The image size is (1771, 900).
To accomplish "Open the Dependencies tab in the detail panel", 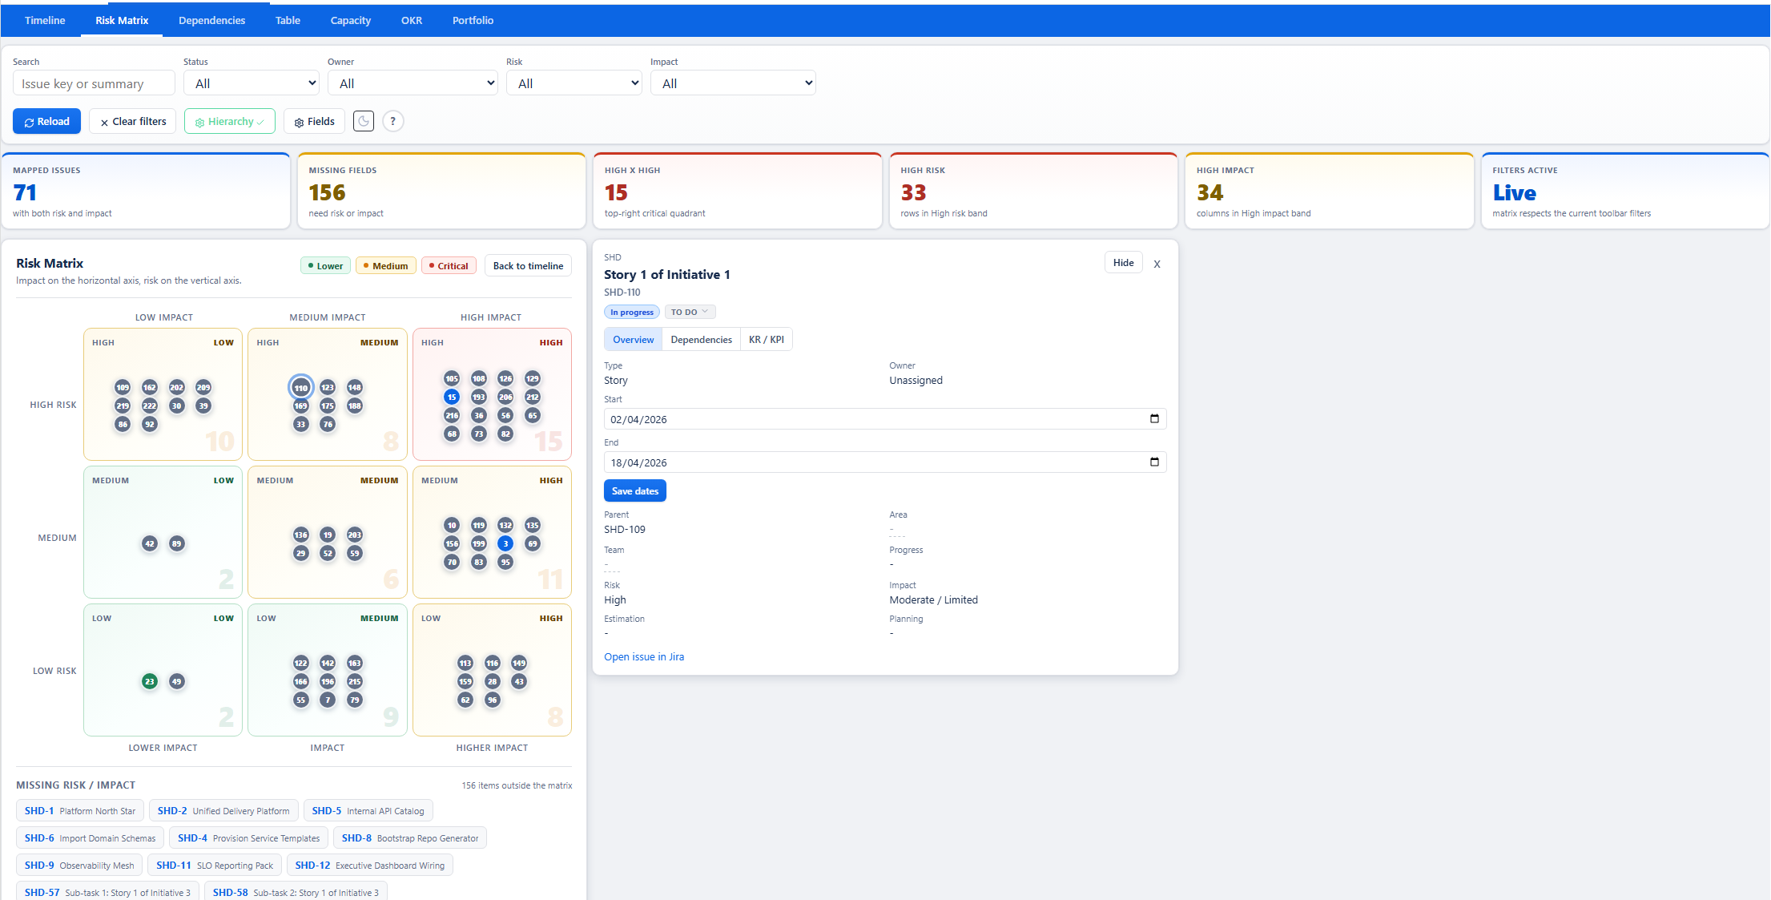I will (x=700, y=339).
